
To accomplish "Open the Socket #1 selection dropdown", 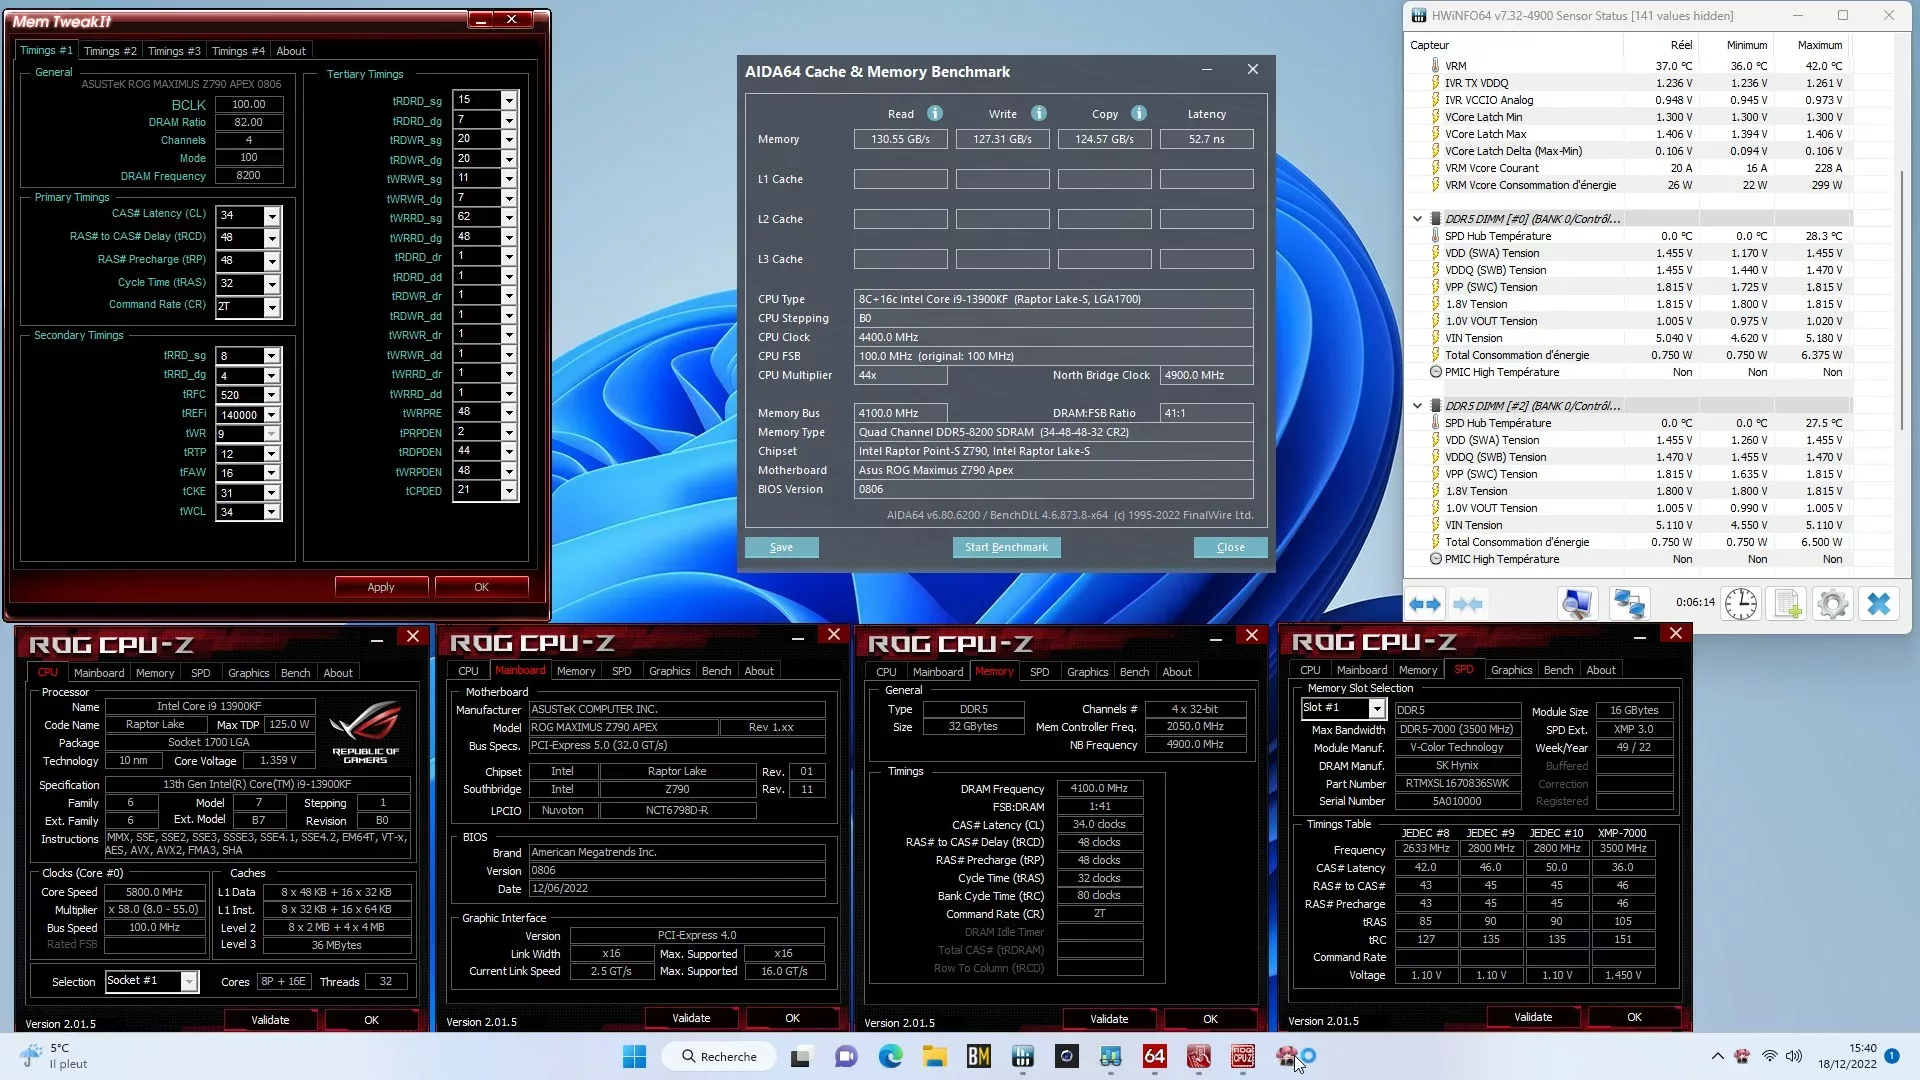I will tap(188, 982).
